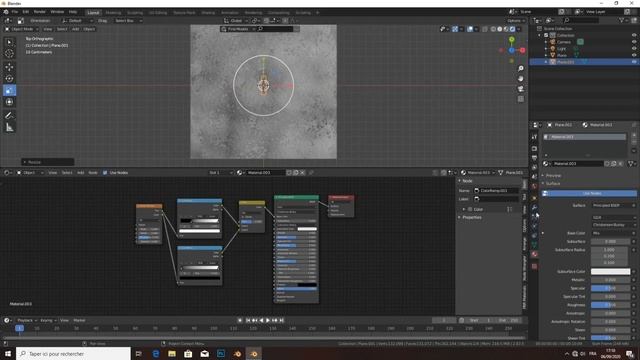This screenshot has height=360, width=640.
Task: Open the Edit menu
Action: click(26, 12)
